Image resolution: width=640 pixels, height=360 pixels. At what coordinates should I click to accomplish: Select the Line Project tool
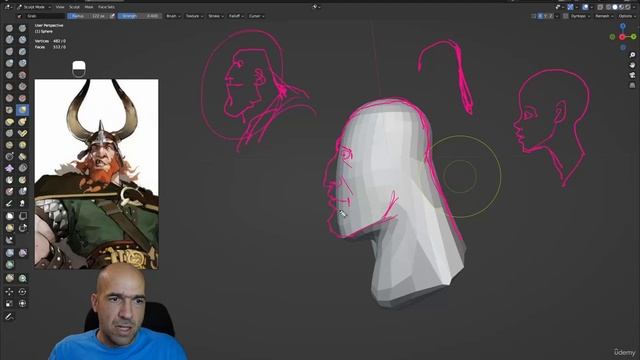[x=9, y=239]
